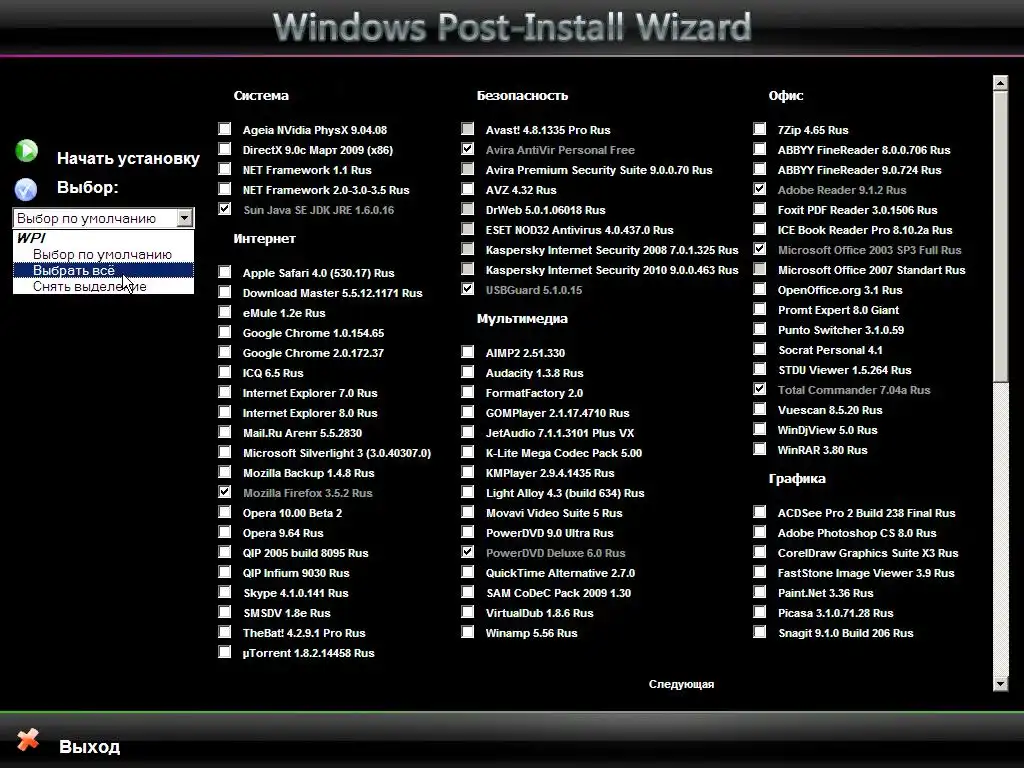Open the Выбор по умолчанию combo box arrow
The height and width of the screenshot is (768, 1024).
(185, 217)
